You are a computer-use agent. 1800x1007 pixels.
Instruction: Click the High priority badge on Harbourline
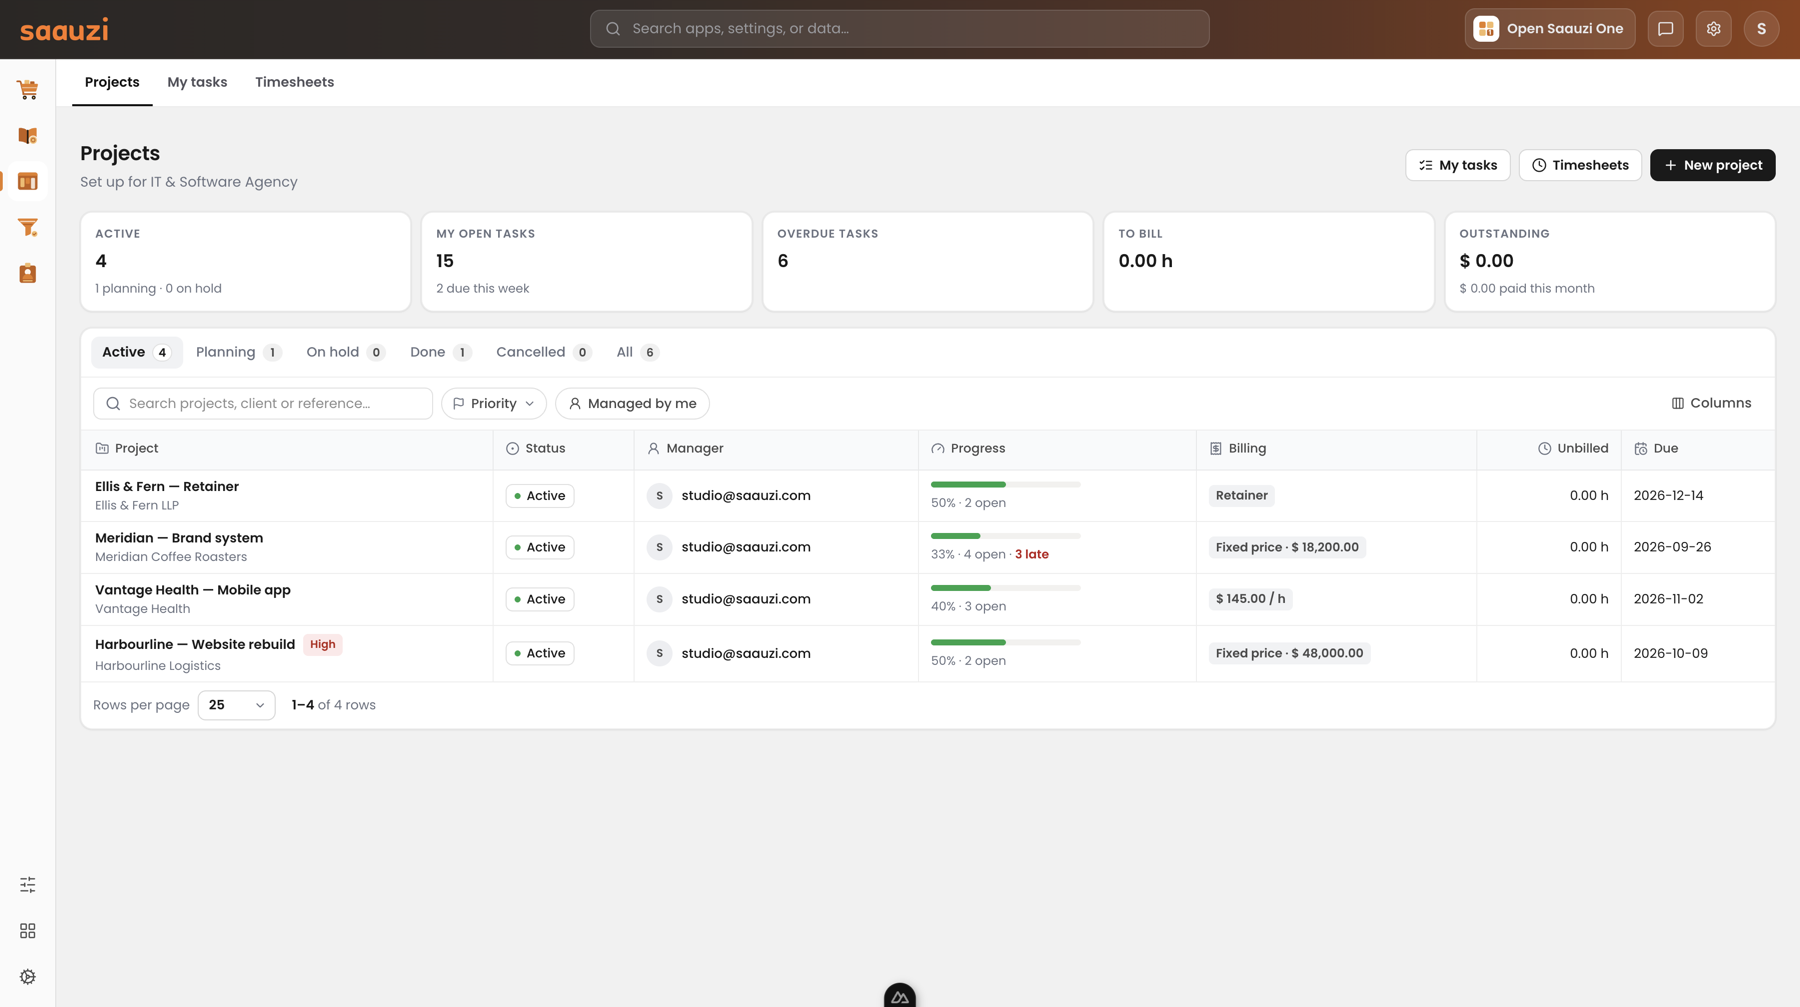coord(323,645)
